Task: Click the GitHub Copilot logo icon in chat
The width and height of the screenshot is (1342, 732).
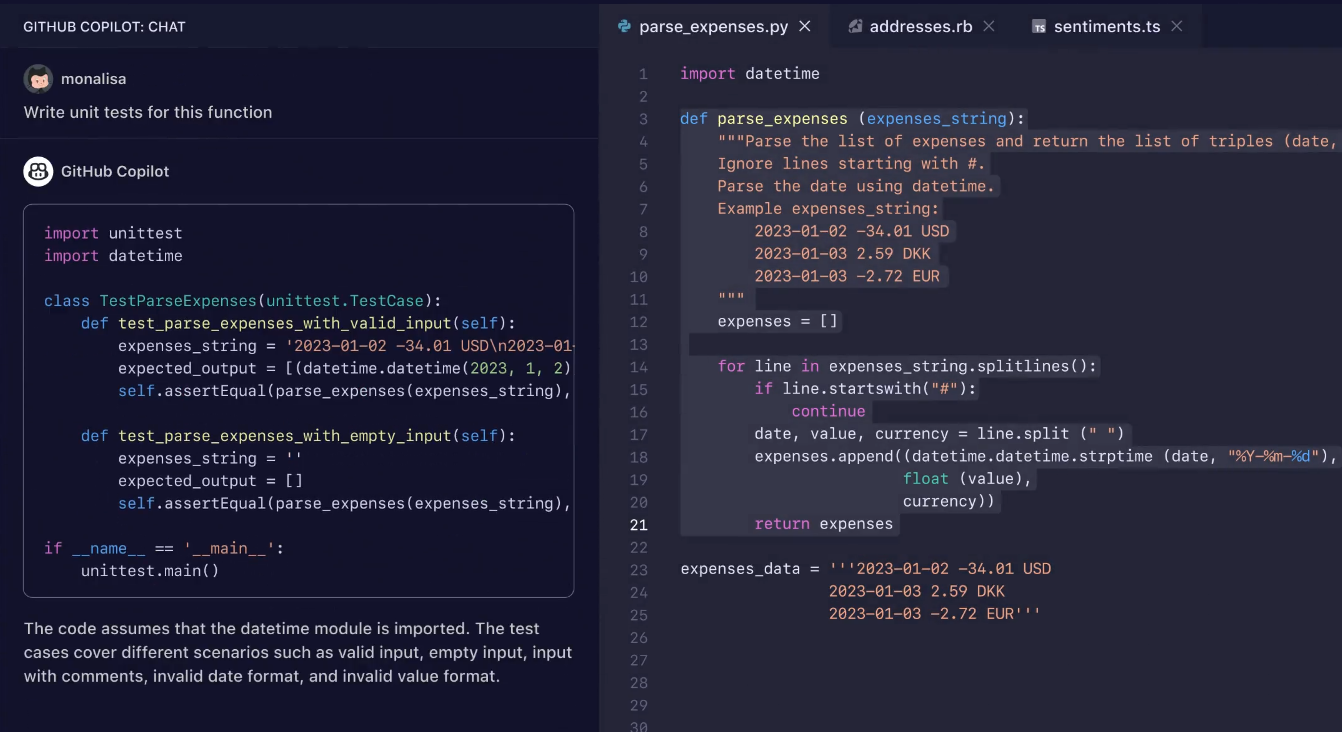Action: point(38,171)
